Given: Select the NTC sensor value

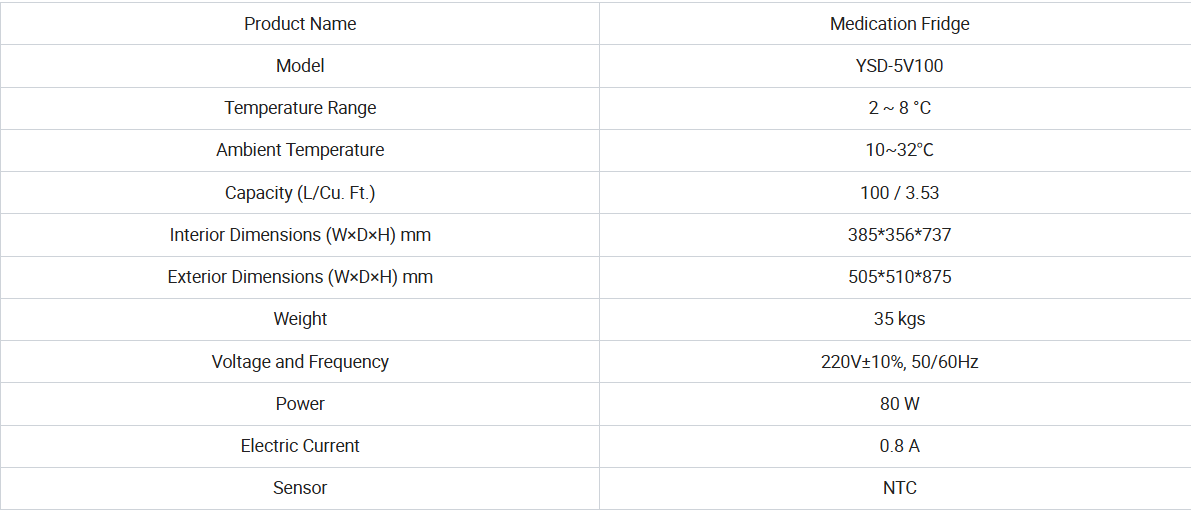Looking at the screenshot, I should pyautogui.click(x=899, y=488).
